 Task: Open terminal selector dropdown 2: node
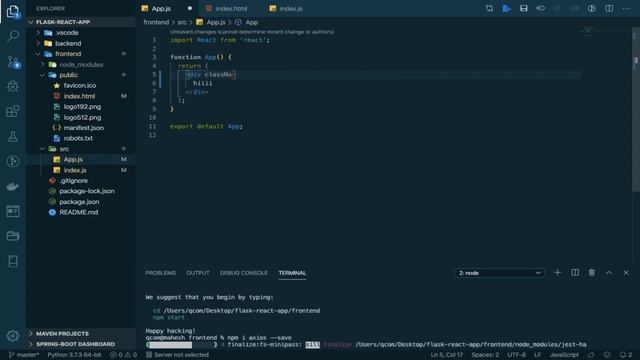499,273
